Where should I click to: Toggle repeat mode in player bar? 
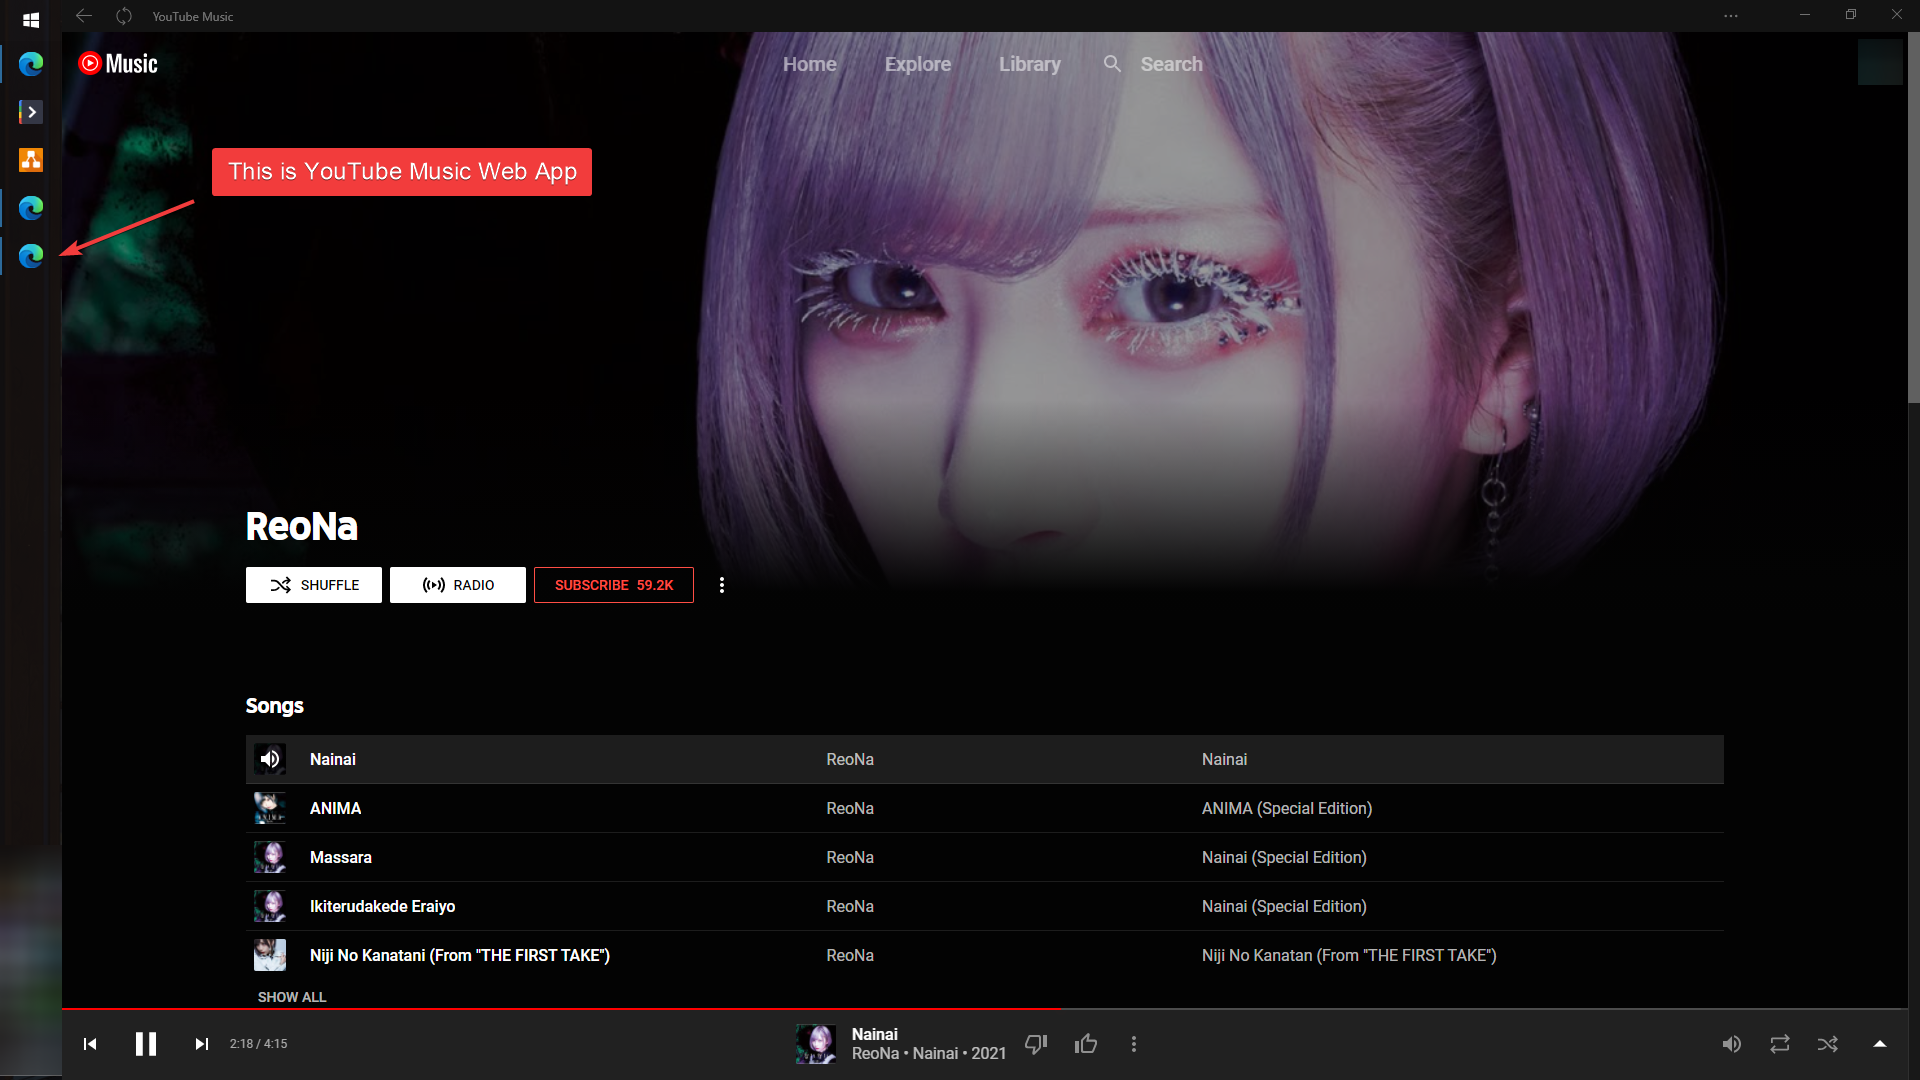1779,1044
